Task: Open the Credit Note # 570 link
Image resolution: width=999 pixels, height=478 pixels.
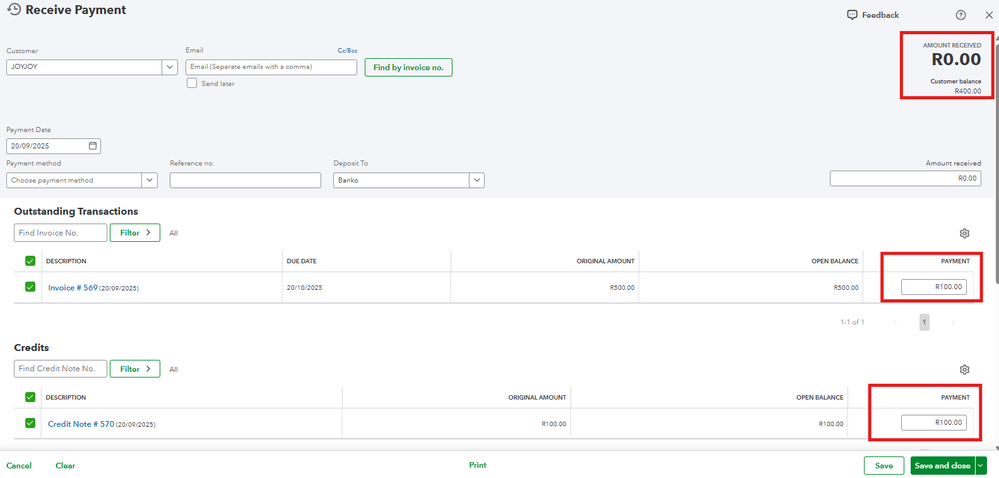Action: 81,424
